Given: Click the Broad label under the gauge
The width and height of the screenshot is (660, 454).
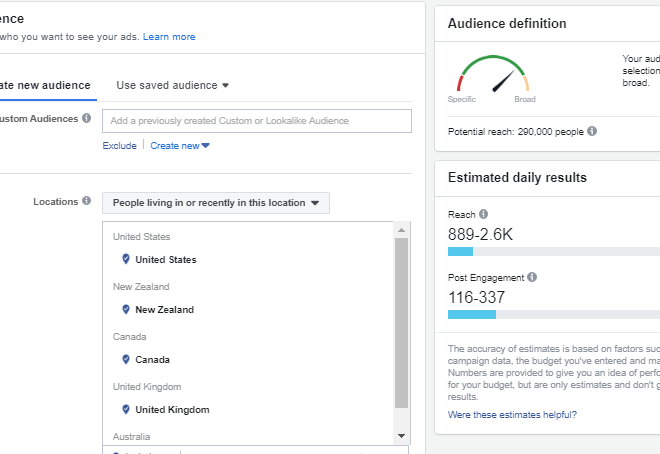Looking at the screenshot, I should 525,99.
